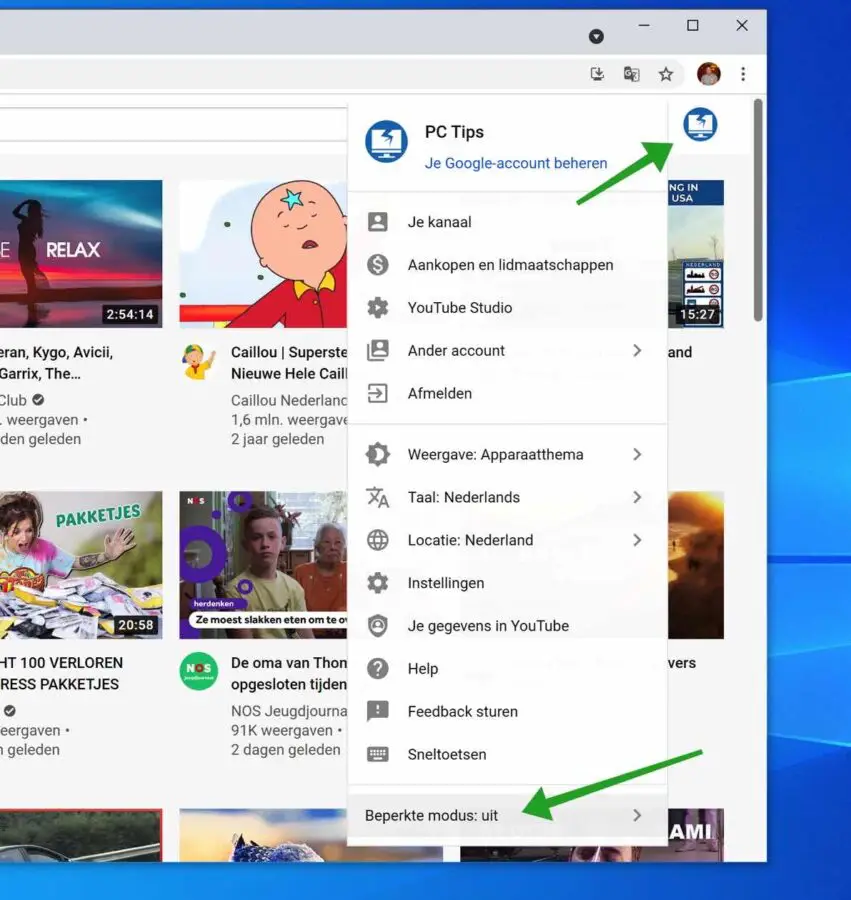851x900 pixels.
Task: Play the RELAX video thumbnail
Action: (x=81, y=254)
